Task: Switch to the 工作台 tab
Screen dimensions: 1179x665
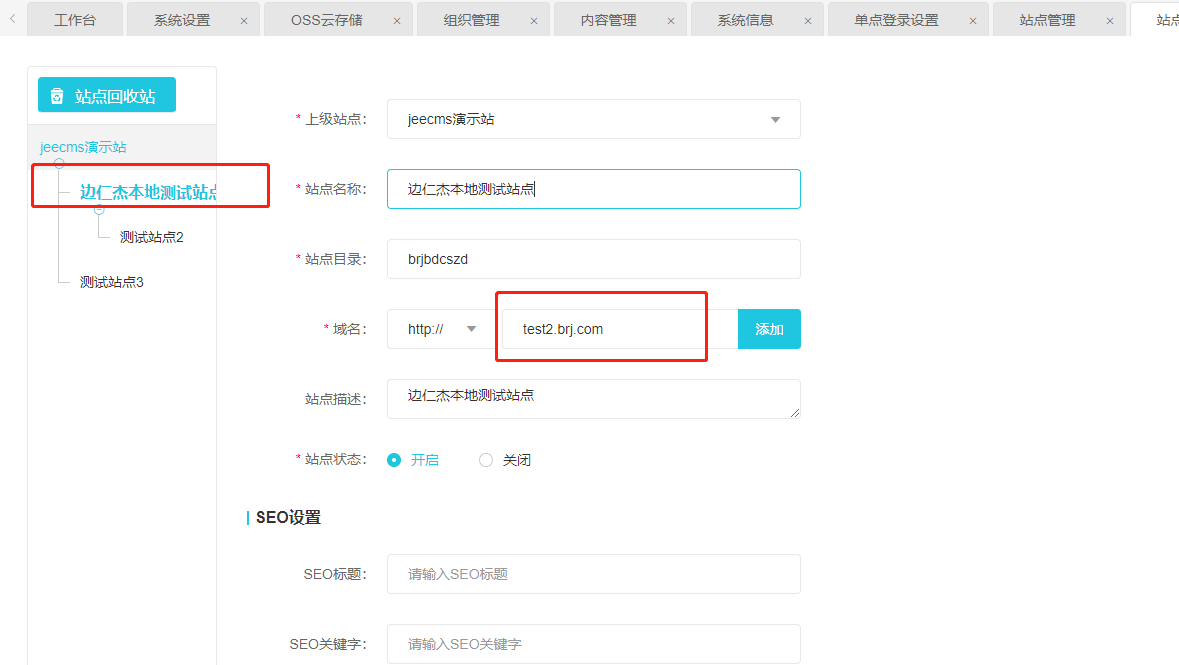Action: [75, 20]
